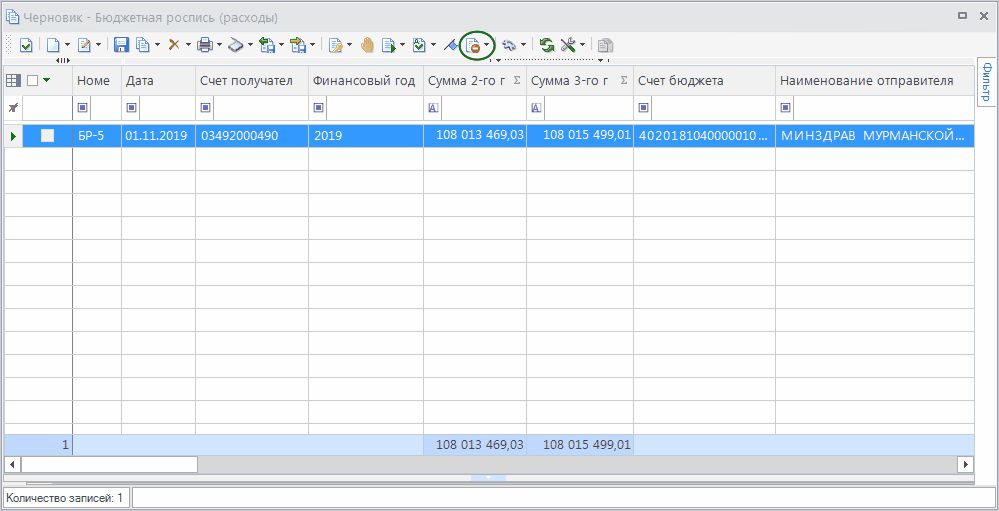Toggle the select-all checkbox in grid header
Viewport: 999px width, 511px height.
tap(32, 81)
